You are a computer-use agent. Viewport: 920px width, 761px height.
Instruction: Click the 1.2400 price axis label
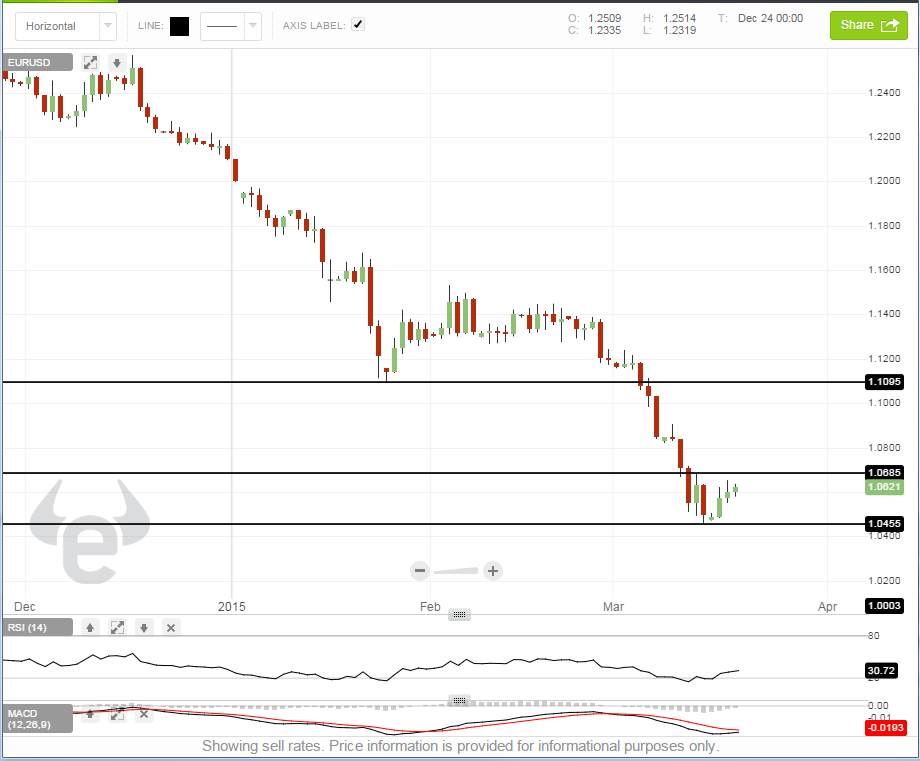point(884,93)
